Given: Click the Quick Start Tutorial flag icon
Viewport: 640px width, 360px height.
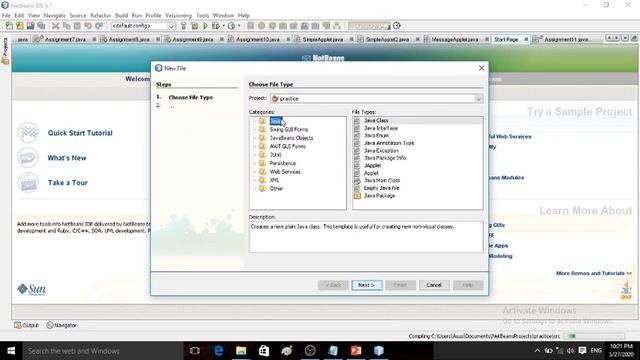Looking at the screenshot, I should 28,133.
